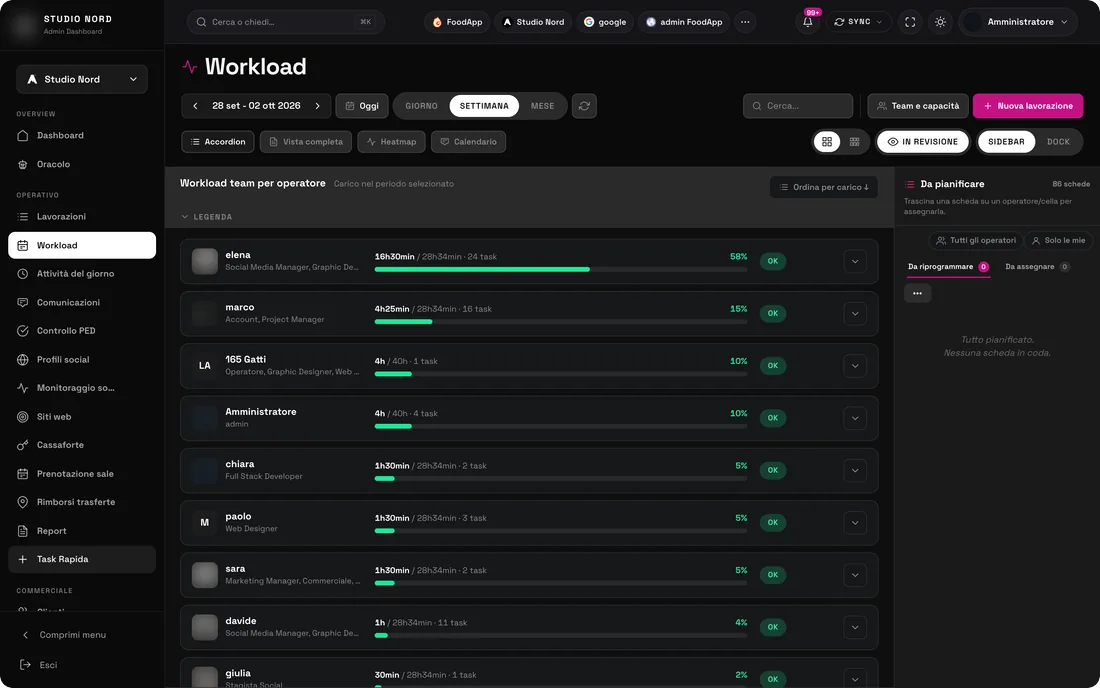Open the Amministratore account menu
The image size is (1100, 688).
click(x=1018, y=22)
